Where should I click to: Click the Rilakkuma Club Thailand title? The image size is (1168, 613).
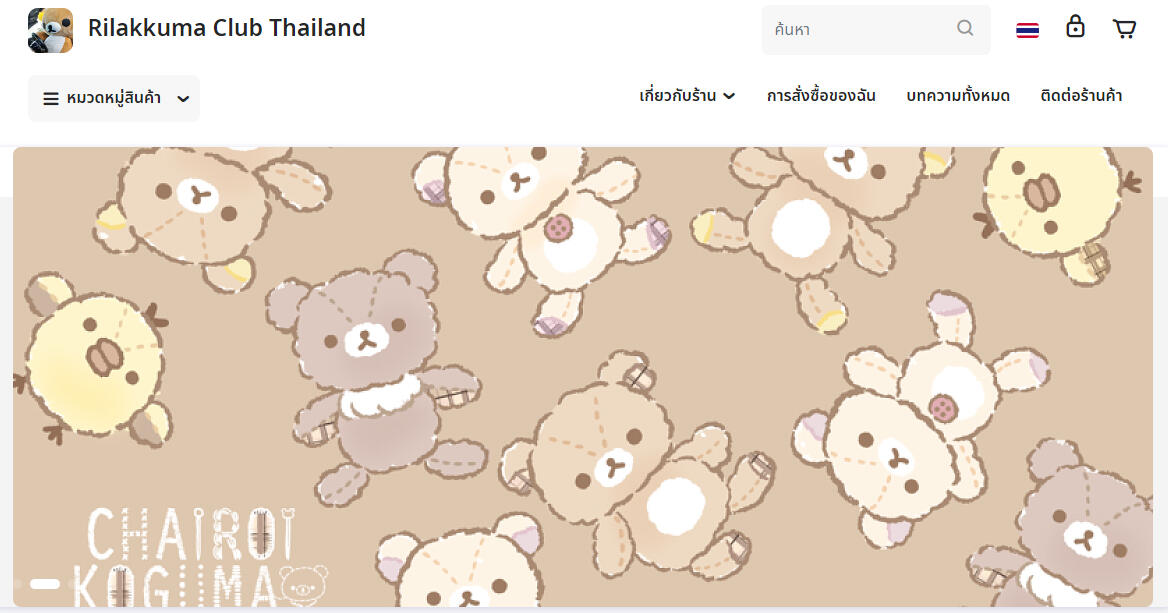[x=226, y=28]
